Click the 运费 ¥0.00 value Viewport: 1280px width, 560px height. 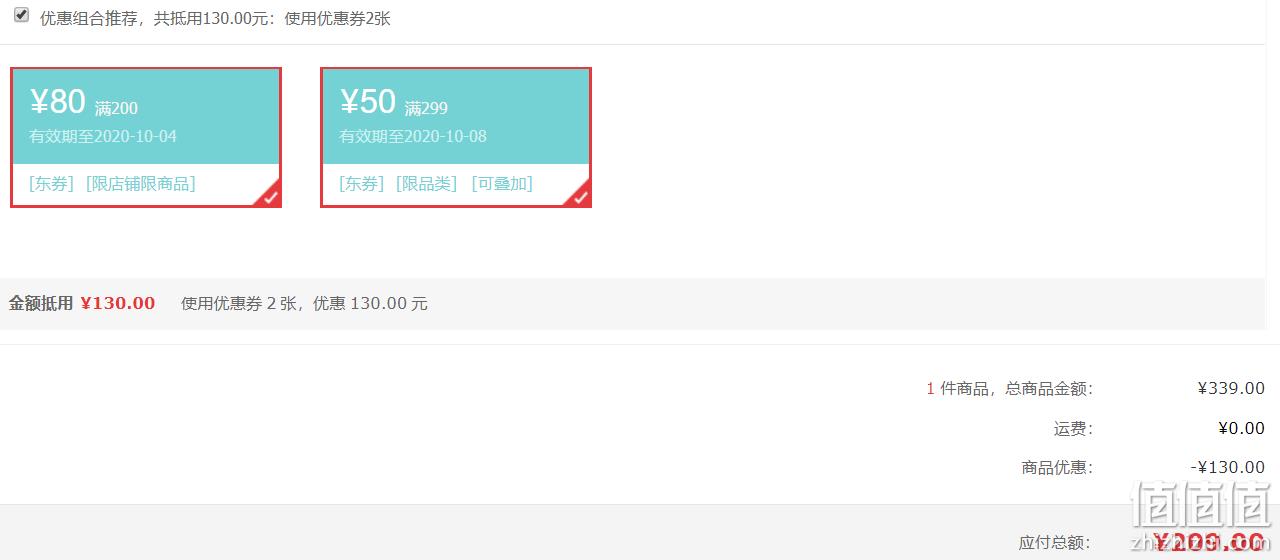[x=1241, y=428]
